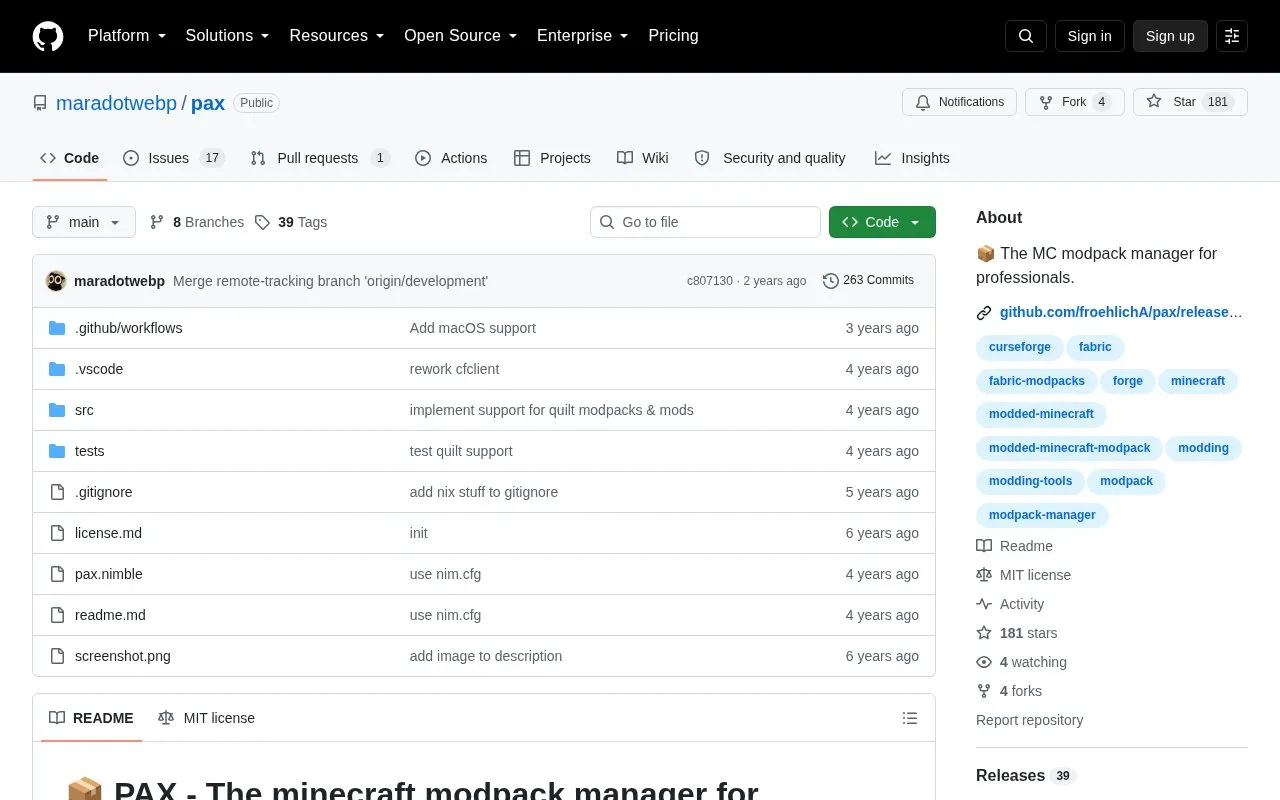Click the screenshot.png file icon
This screenshot has width=1280, height=800.
(x=57, y=656)
